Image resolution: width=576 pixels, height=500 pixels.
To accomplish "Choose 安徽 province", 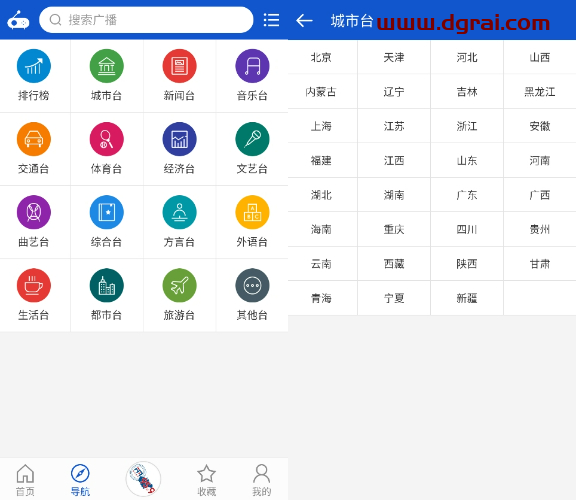I will (540, 126).
